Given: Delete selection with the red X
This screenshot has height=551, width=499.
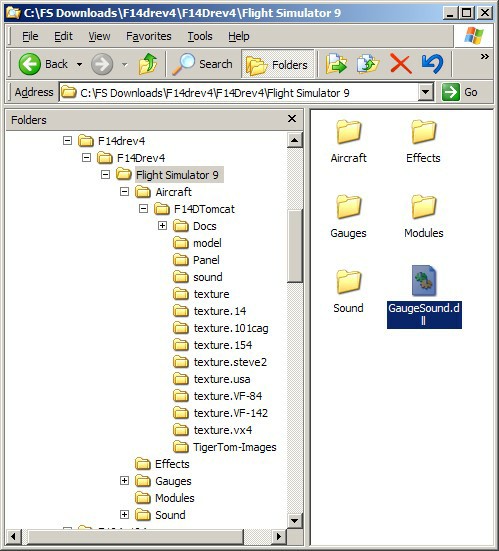Looking at the screenshot, I should 401,64.
